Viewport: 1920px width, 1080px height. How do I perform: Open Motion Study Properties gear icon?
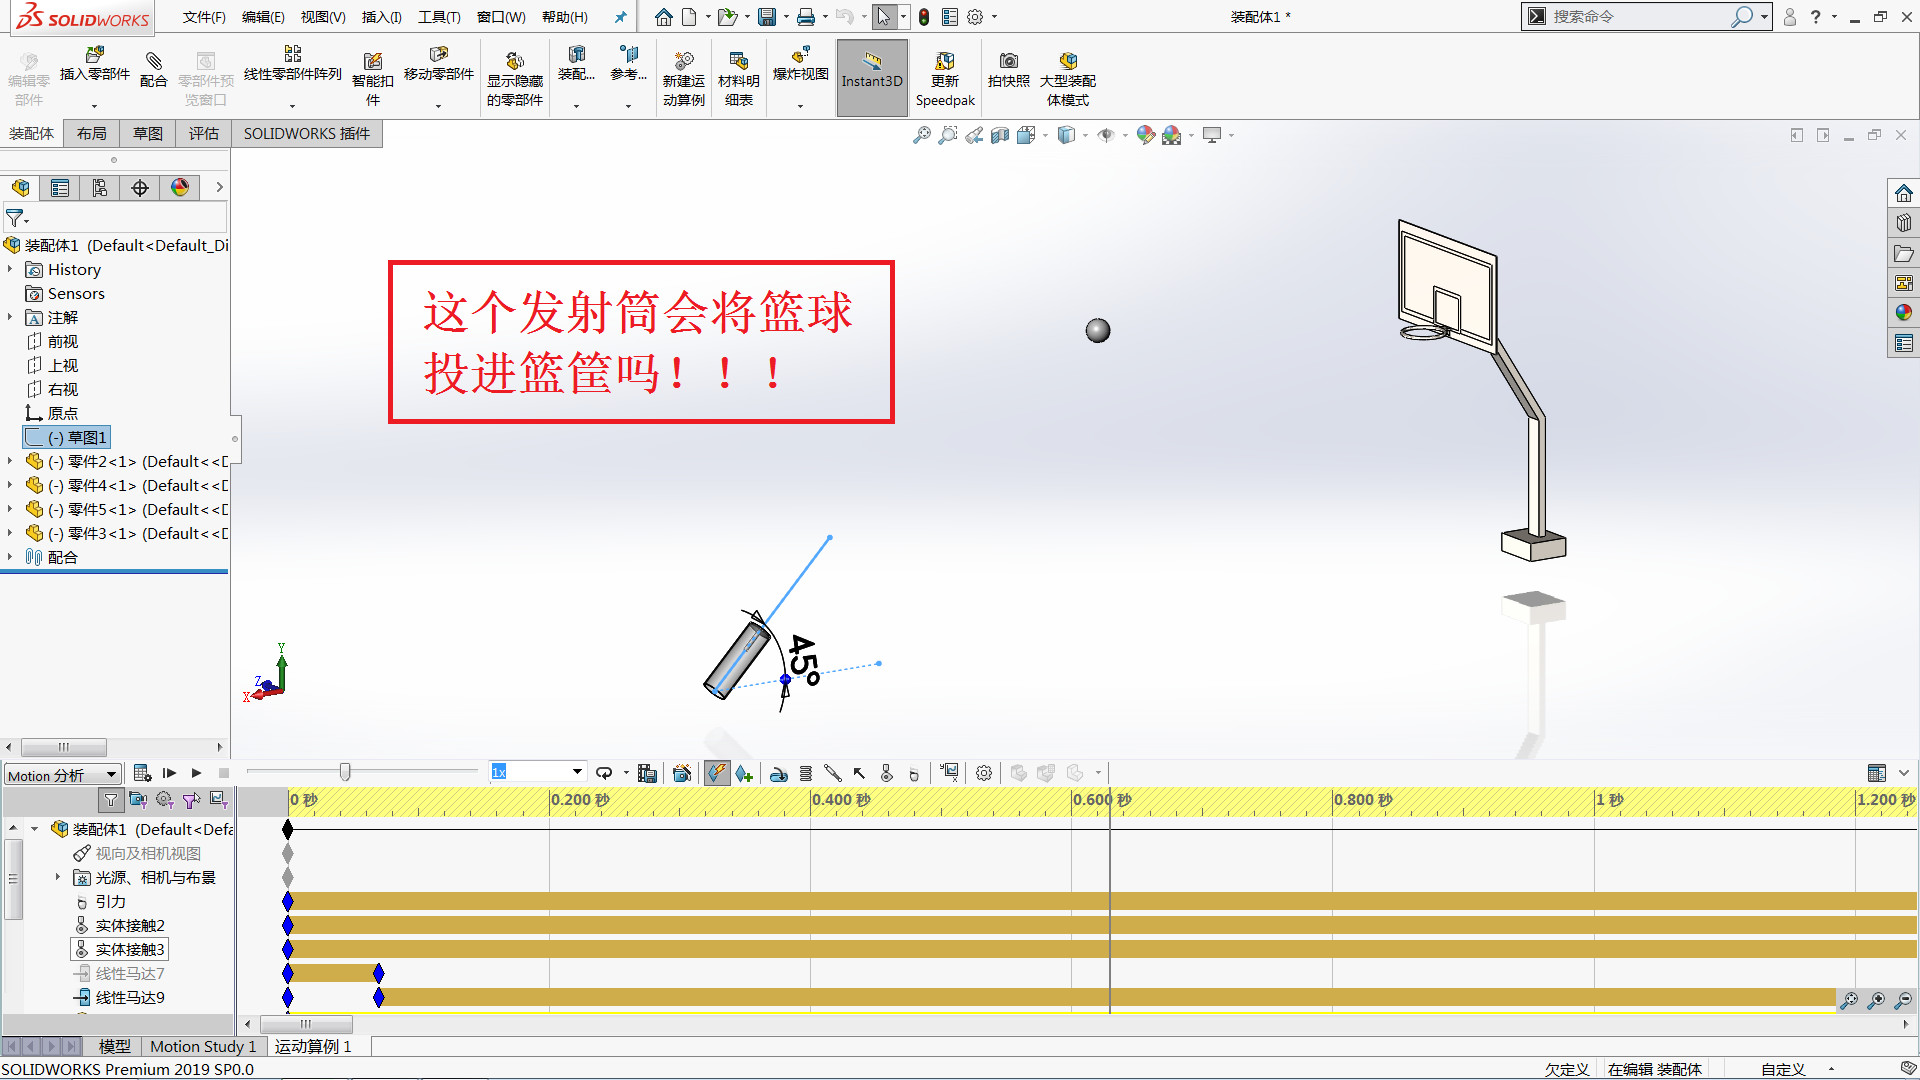coord(984,773)
